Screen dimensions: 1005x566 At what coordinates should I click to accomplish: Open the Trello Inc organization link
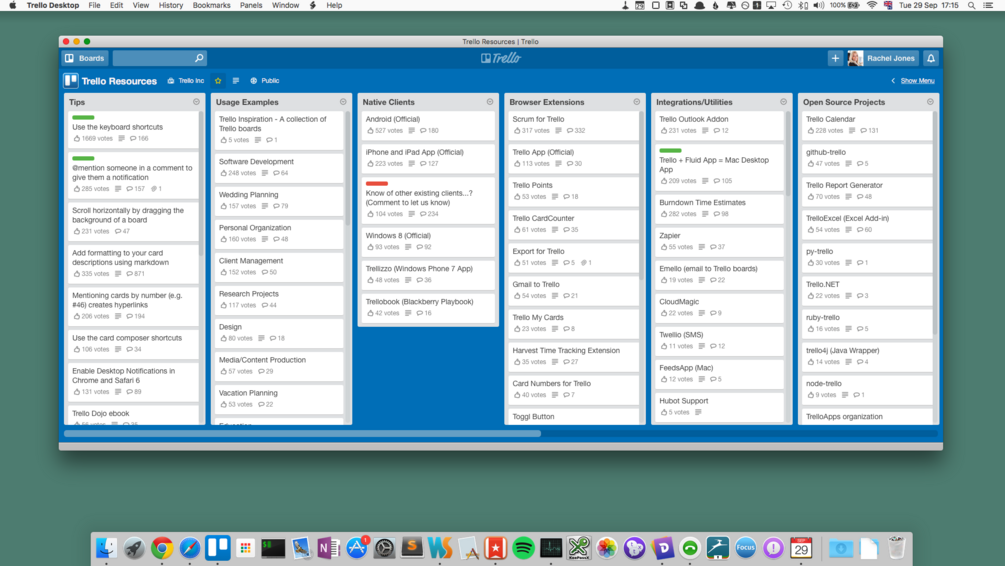(186, 81)
